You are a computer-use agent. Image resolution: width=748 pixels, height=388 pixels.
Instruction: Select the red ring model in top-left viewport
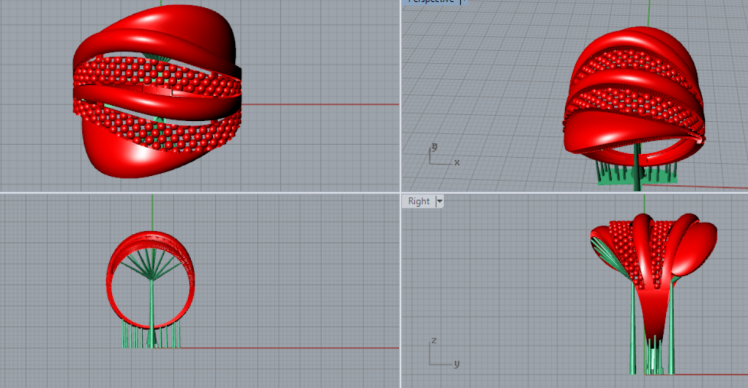click(x=157, y=92)
